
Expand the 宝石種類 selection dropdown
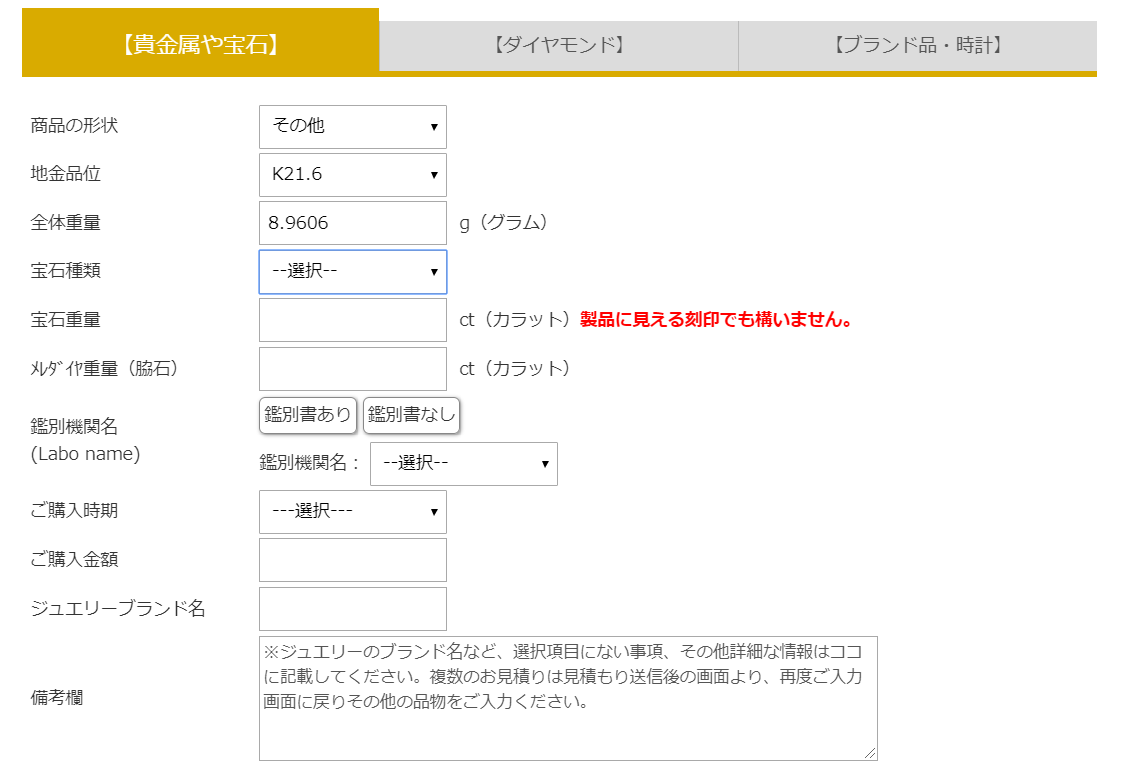pos(353,272)
